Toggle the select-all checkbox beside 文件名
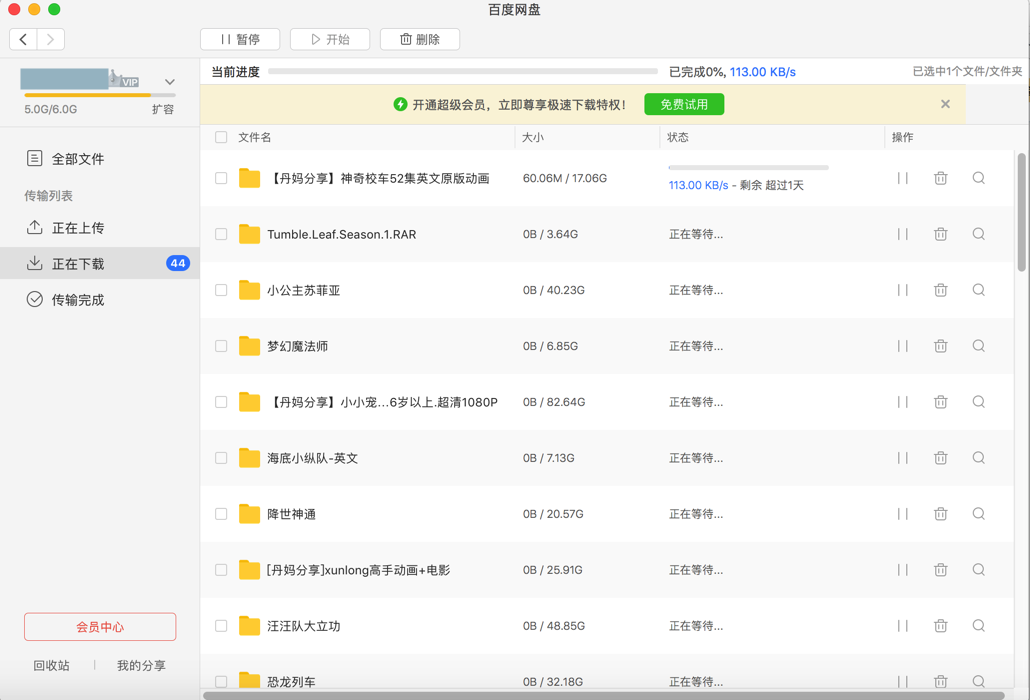 coord(221,137)
